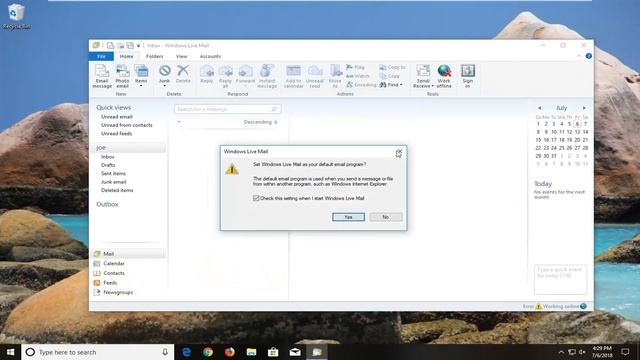Click the Sign in icon

468,76
